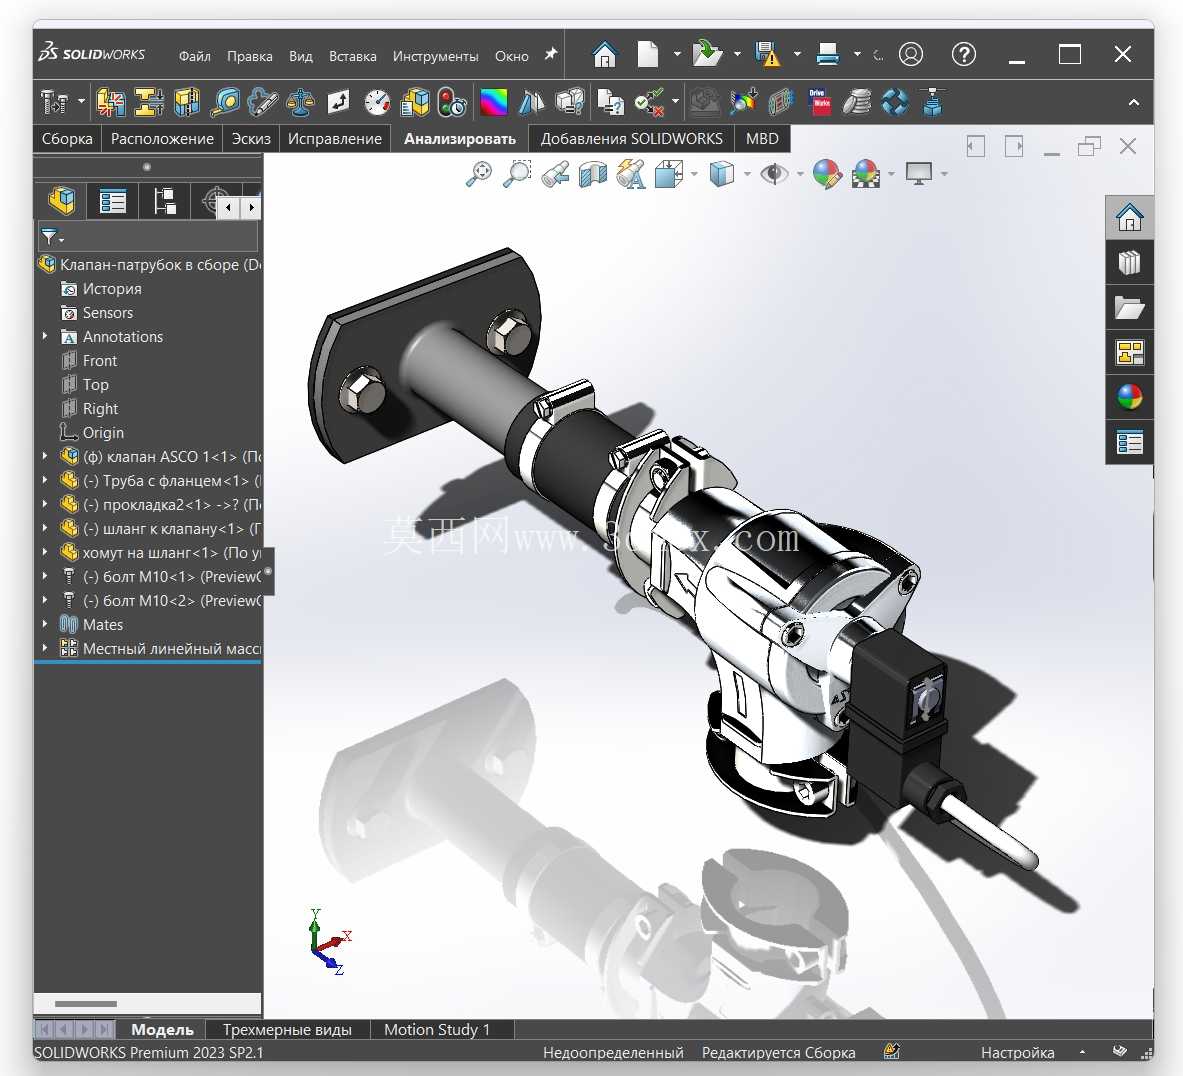This screenshot has width=1183, height=1076.
Task: Switch to Добавления SOLIDWORKS tab
Action: [631, 139]
